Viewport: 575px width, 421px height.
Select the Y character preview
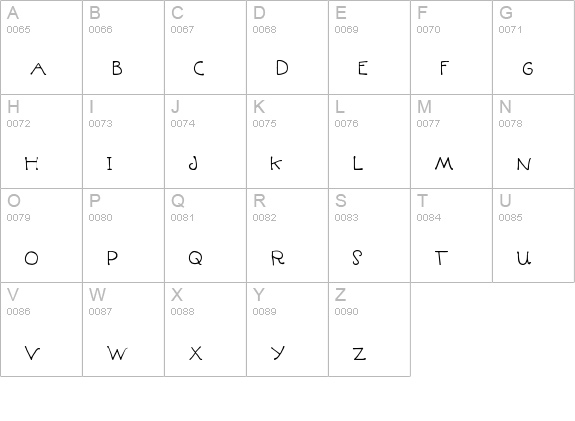[x=278, y=353]
